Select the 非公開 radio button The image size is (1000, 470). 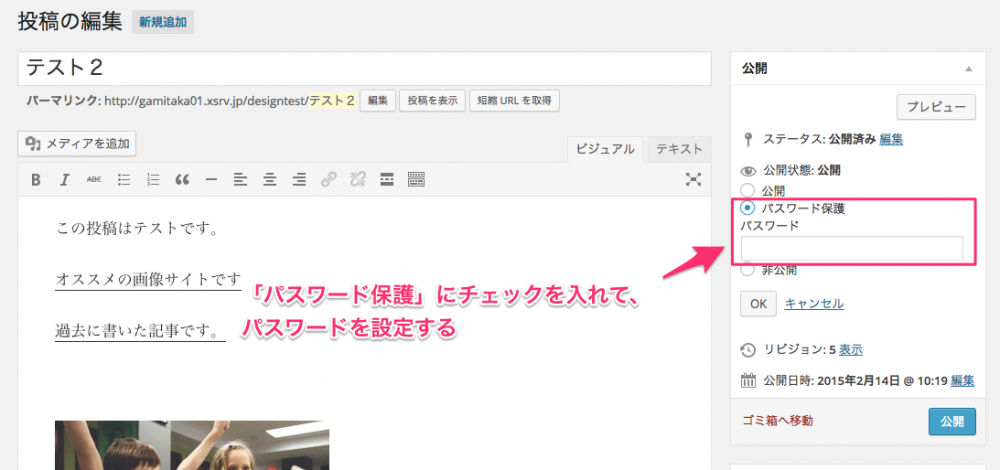click(x=747, y=270)
